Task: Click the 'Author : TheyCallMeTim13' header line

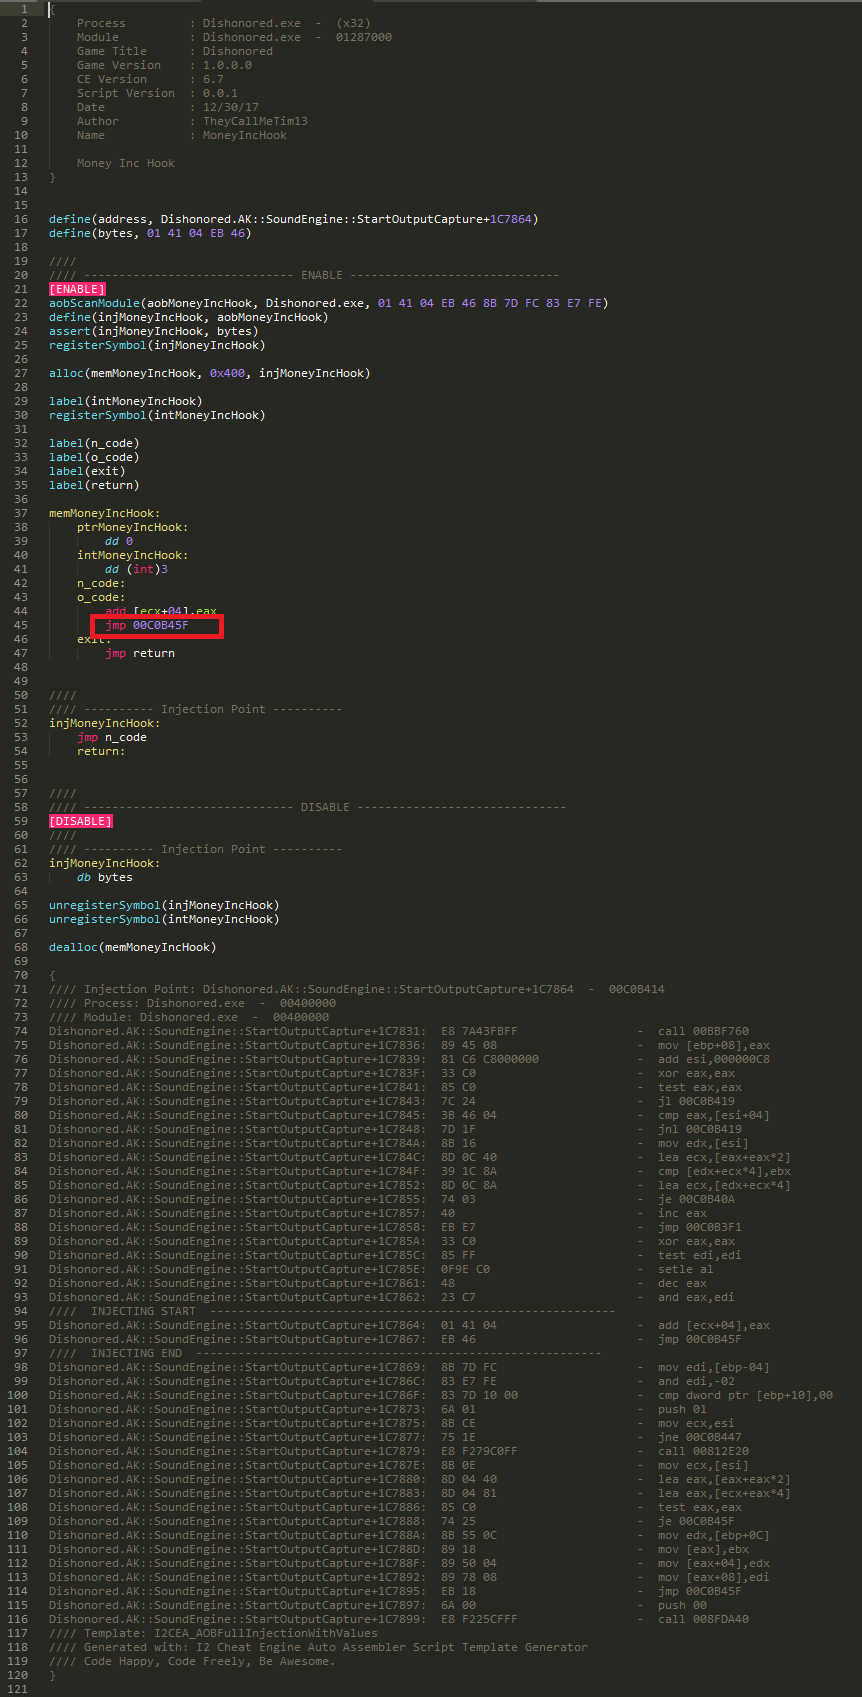Action: (192, 121)
